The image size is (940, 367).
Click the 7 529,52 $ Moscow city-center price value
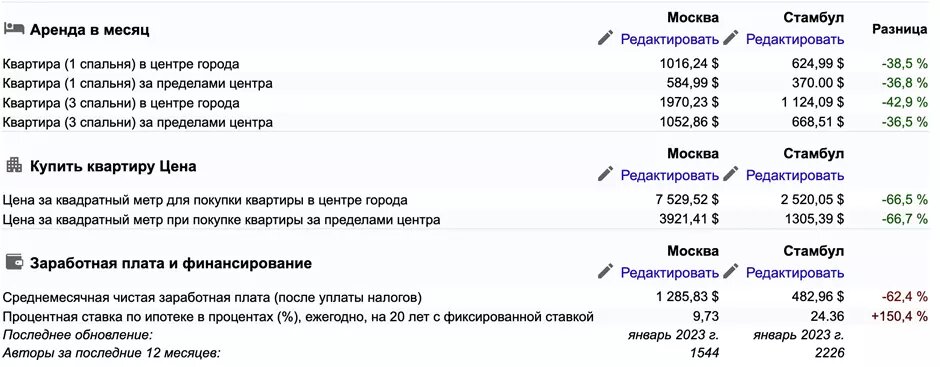click(x=687, y=200)
